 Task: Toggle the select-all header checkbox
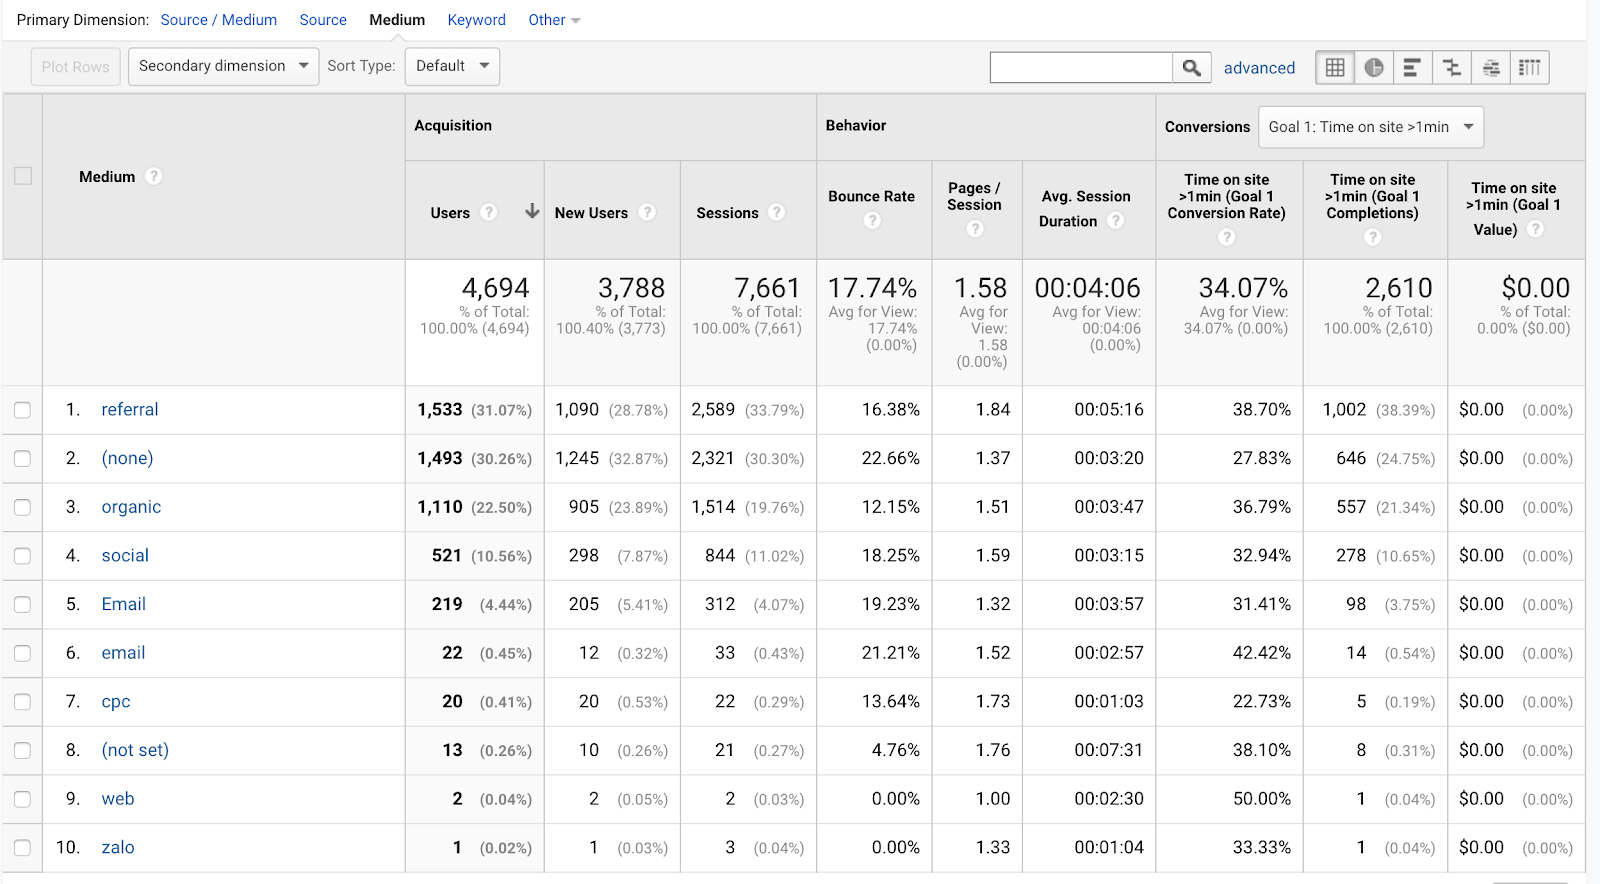(23, 176)
